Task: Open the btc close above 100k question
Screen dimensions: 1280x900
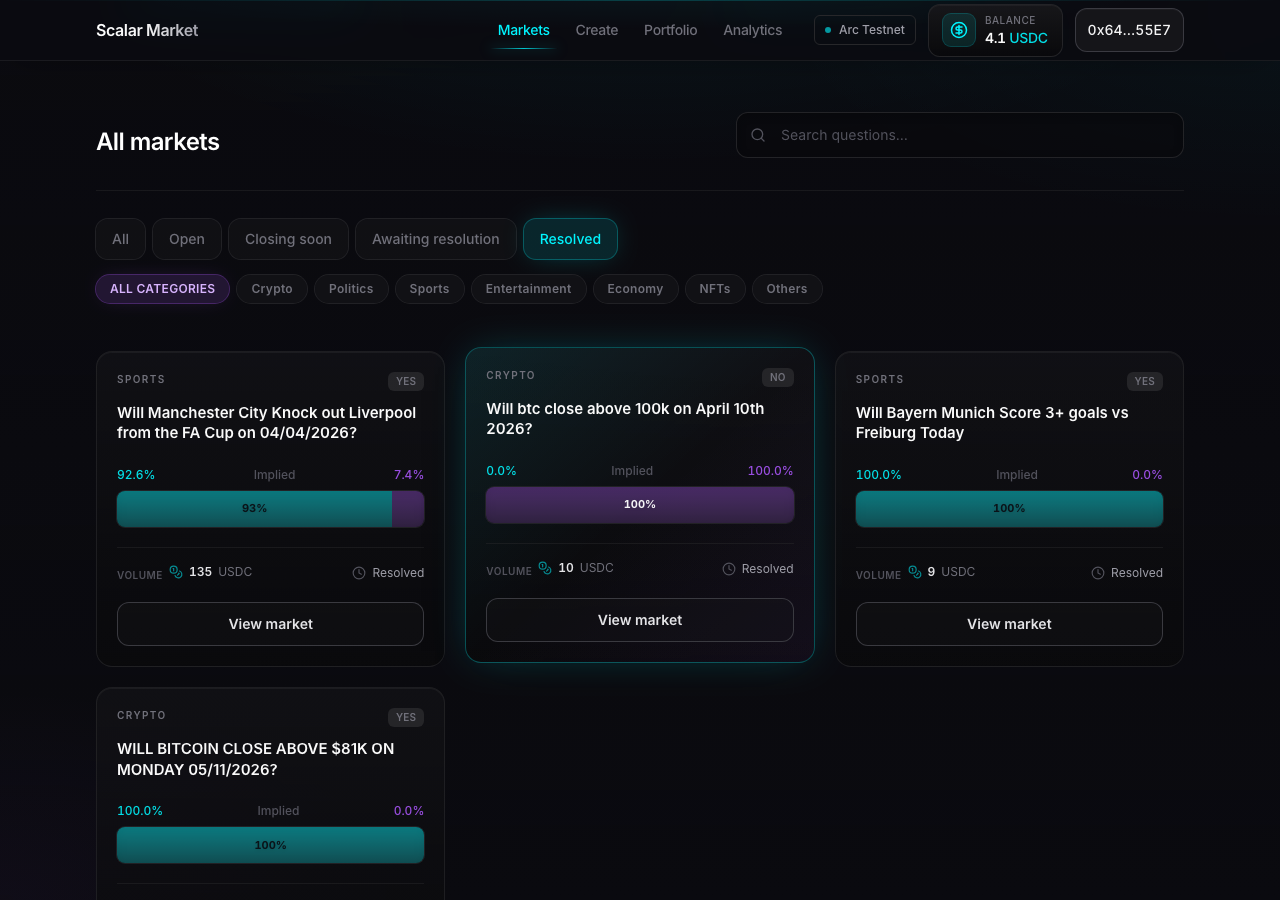Action: 625,419
